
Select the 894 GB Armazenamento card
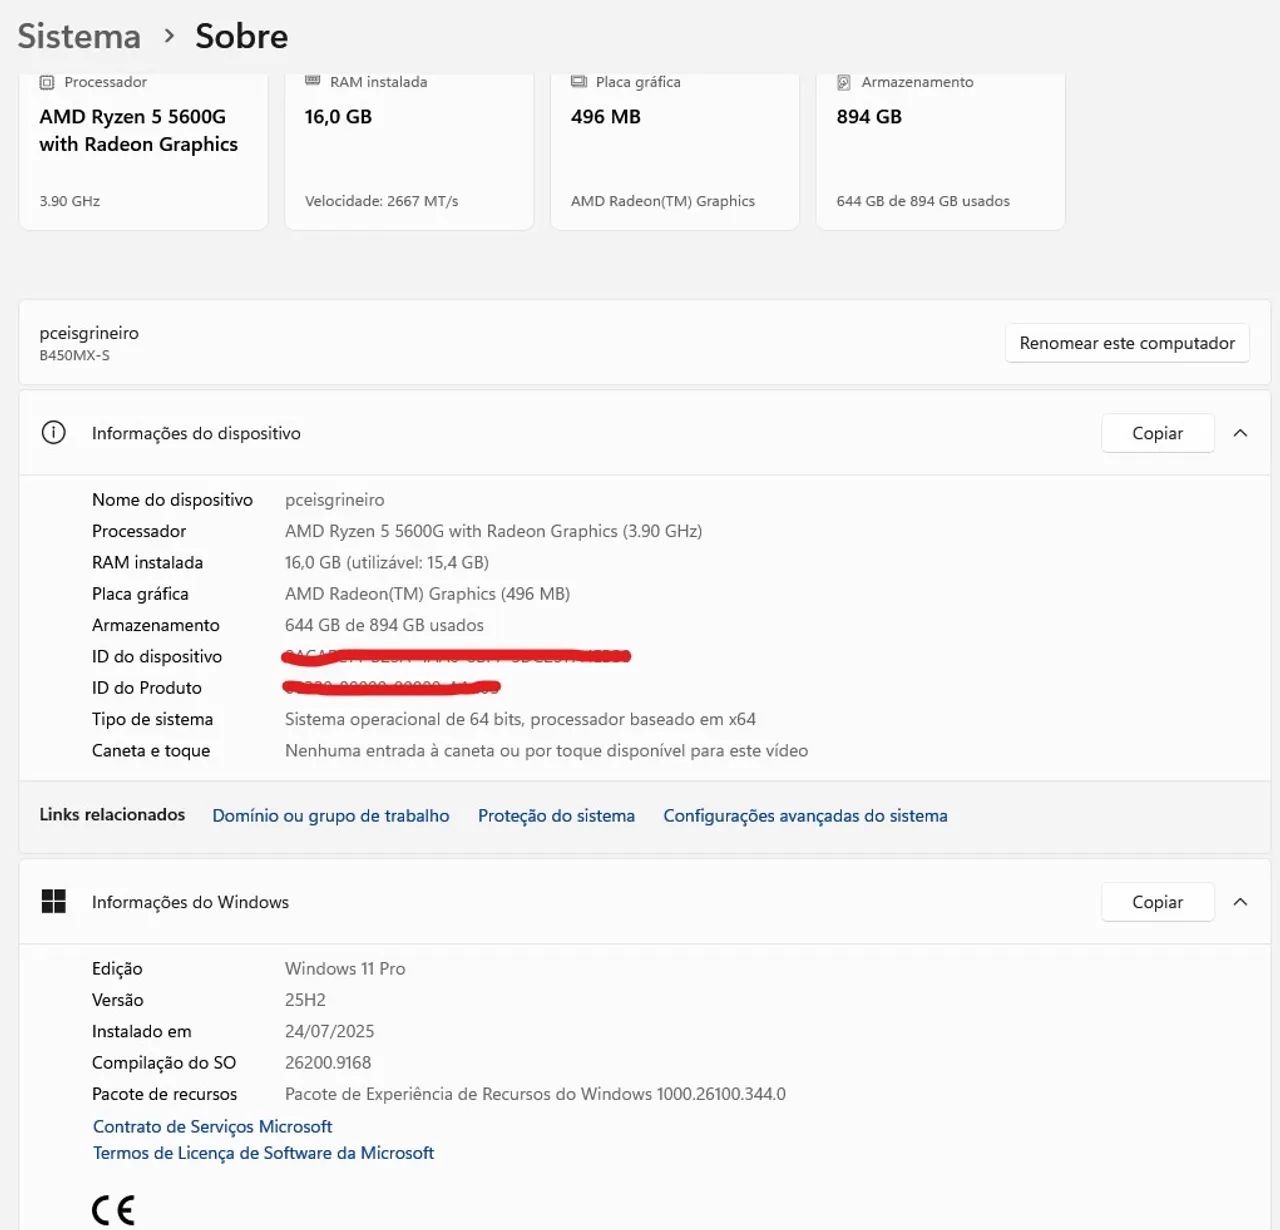pos(941,151)
